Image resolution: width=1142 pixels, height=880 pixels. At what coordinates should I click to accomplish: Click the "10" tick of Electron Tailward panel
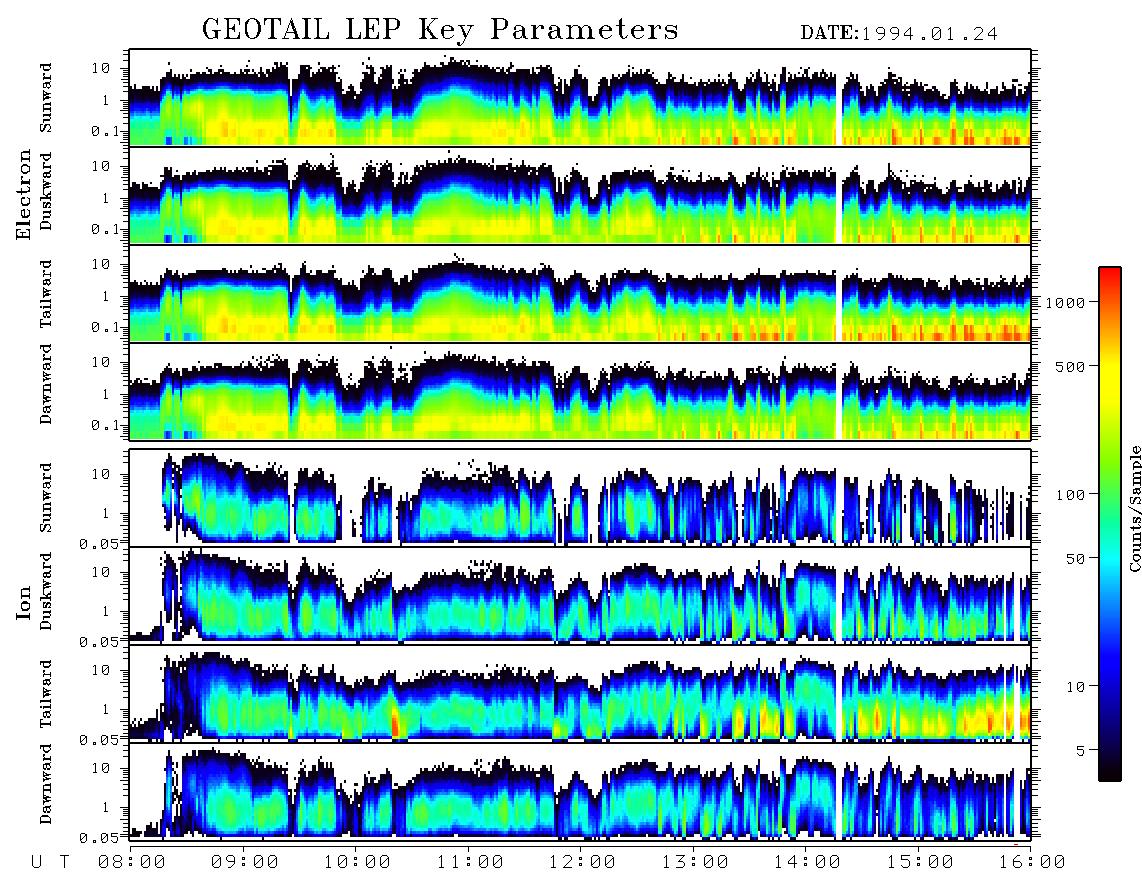click(101, 264)
